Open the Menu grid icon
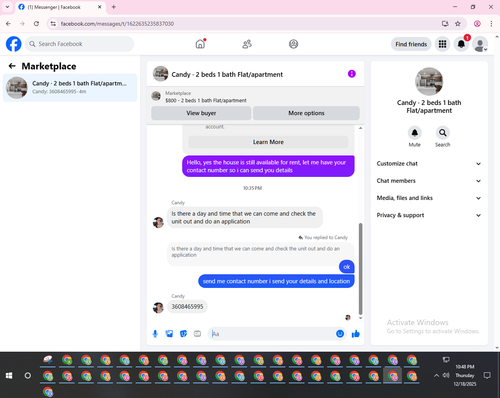Viewport: 500px width, 398px height. pos(442,44)
